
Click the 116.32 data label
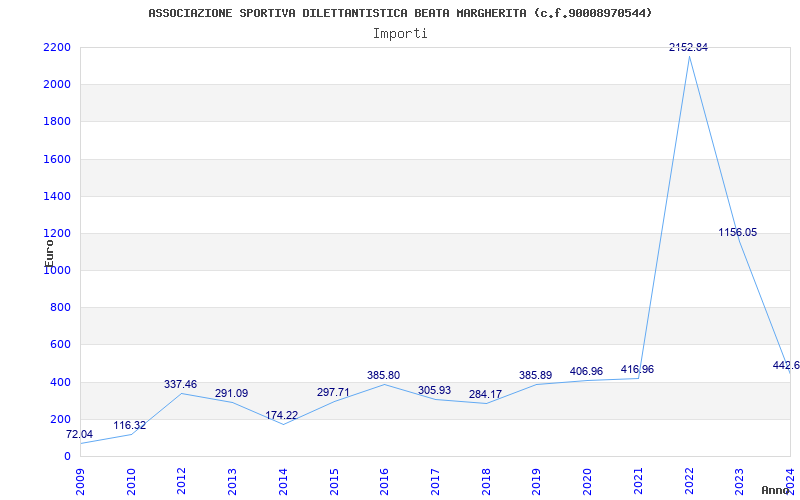click(x=130, y=426)
